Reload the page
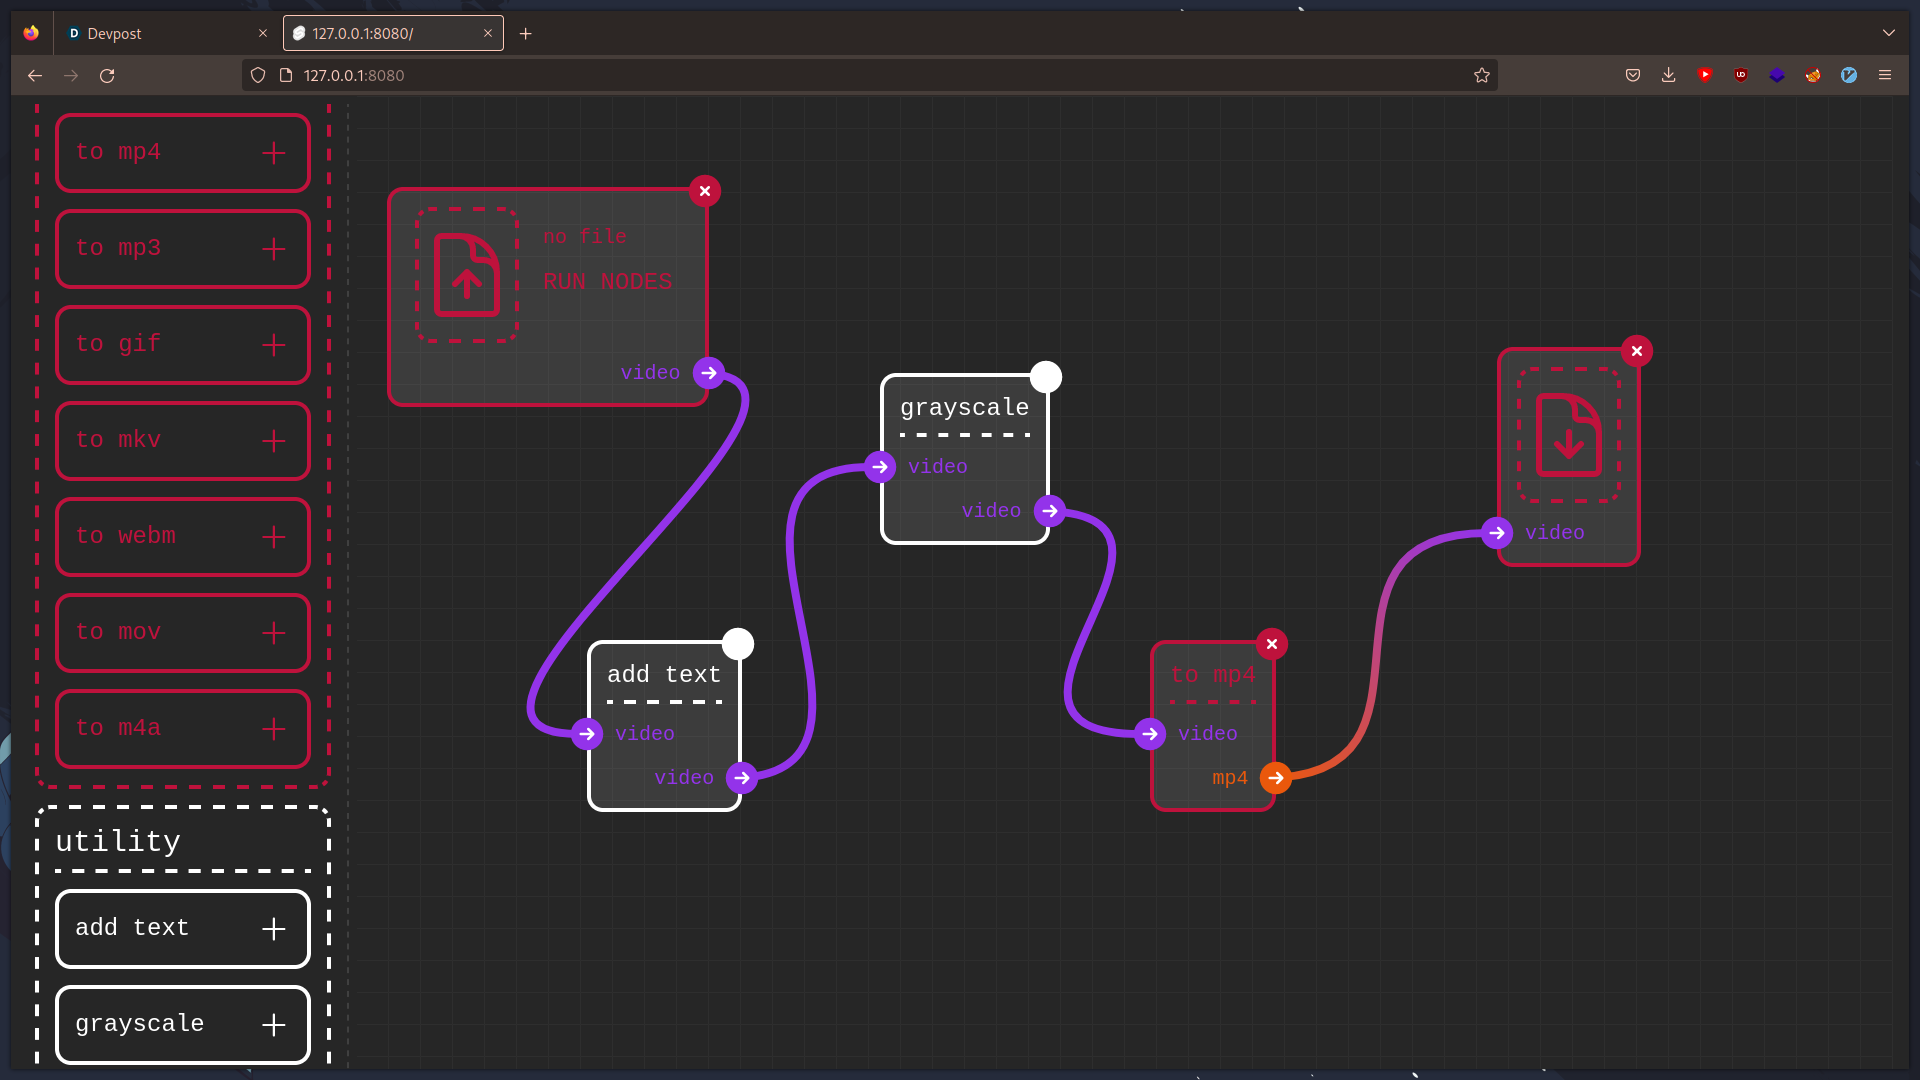 (107, 75)
